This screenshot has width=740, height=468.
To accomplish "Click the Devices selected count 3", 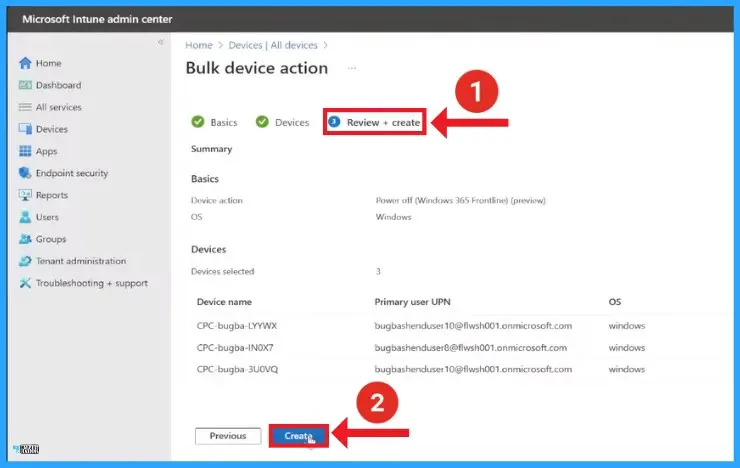I will click(x=378, y=271).
